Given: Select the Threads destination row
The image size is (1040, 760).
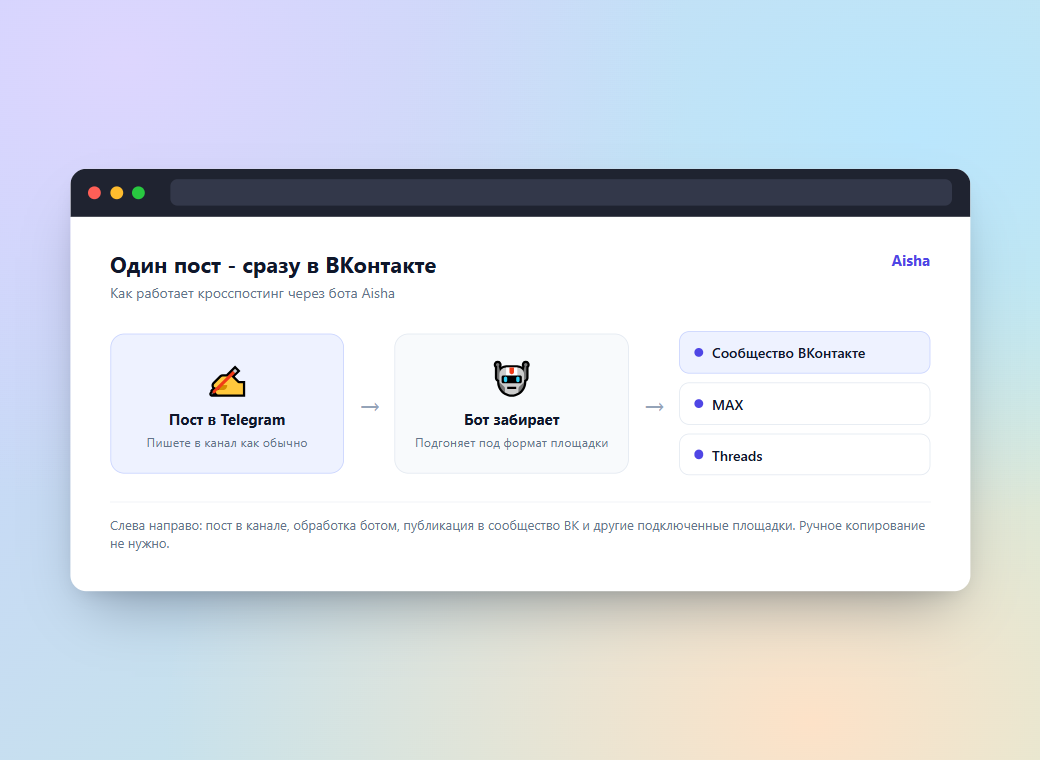Looking at the screenshot, I should click(805, 455).
